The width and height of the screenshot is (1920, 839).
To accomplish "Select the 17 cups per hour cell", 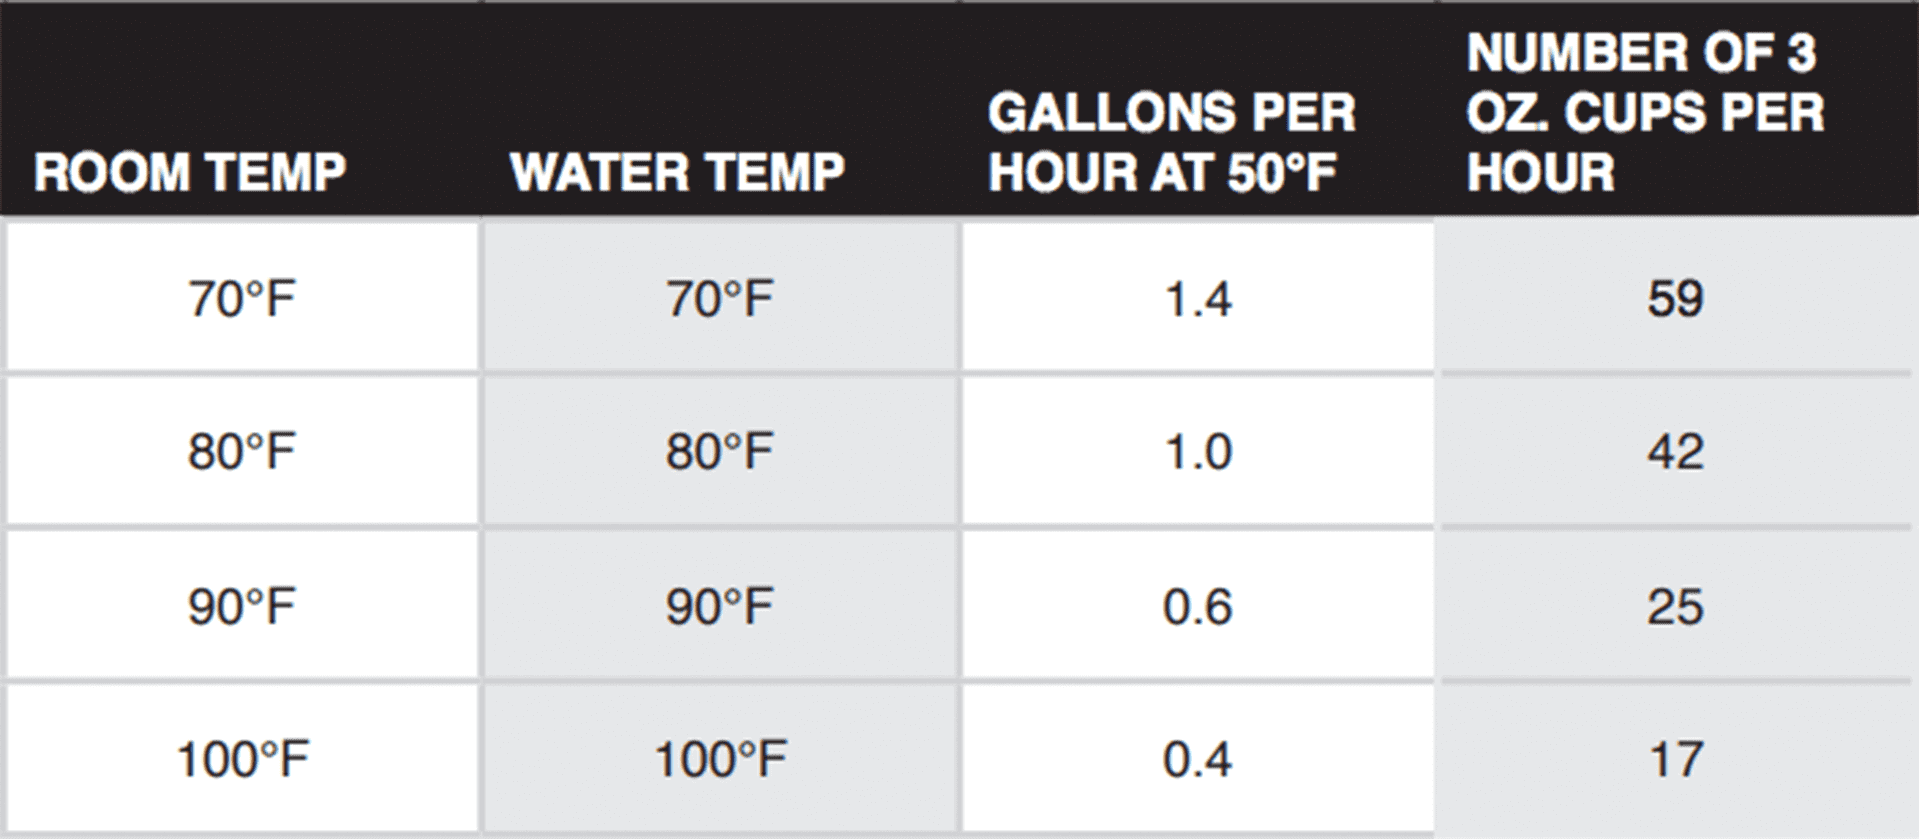I will pyautogui.click(x=1675, y=760).
